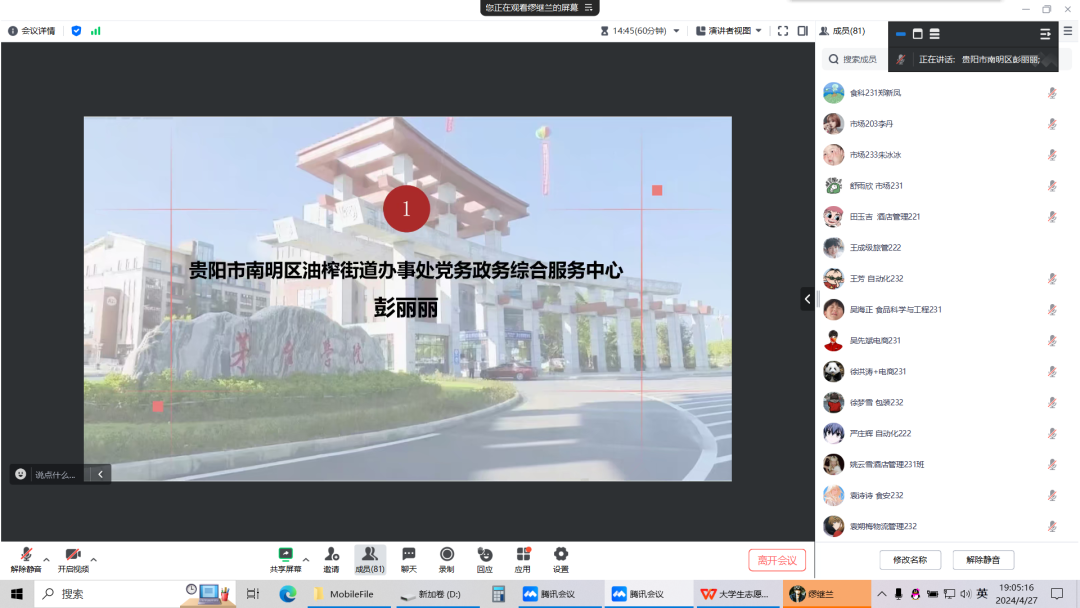1080x608 pixels.
Task: Unmute the participant 食科231郑新凤
Action: tap(1051, 92)
